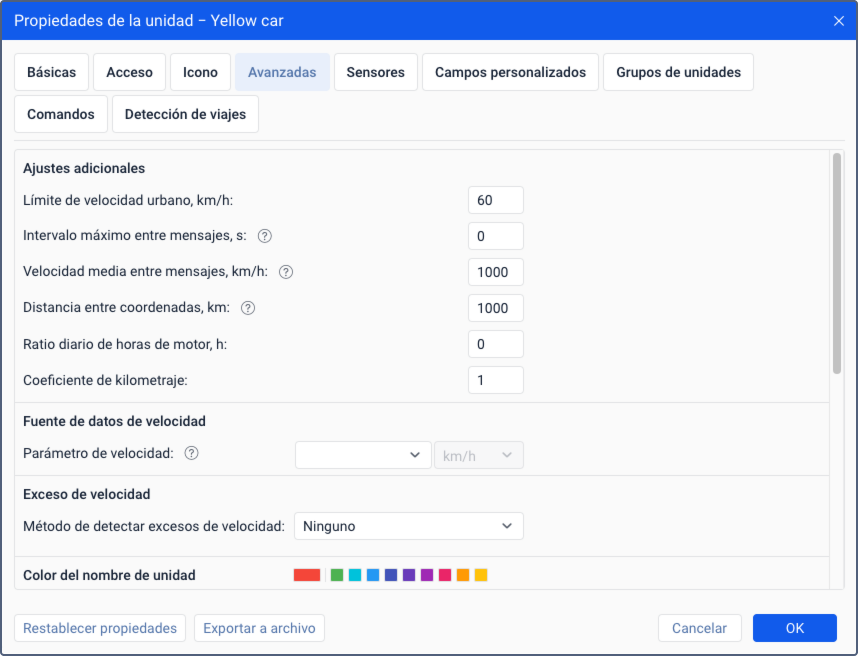The height and width of the screenshot is (656, 858).
Task: Click Exportar a archivo button
Action: (259, 628)
